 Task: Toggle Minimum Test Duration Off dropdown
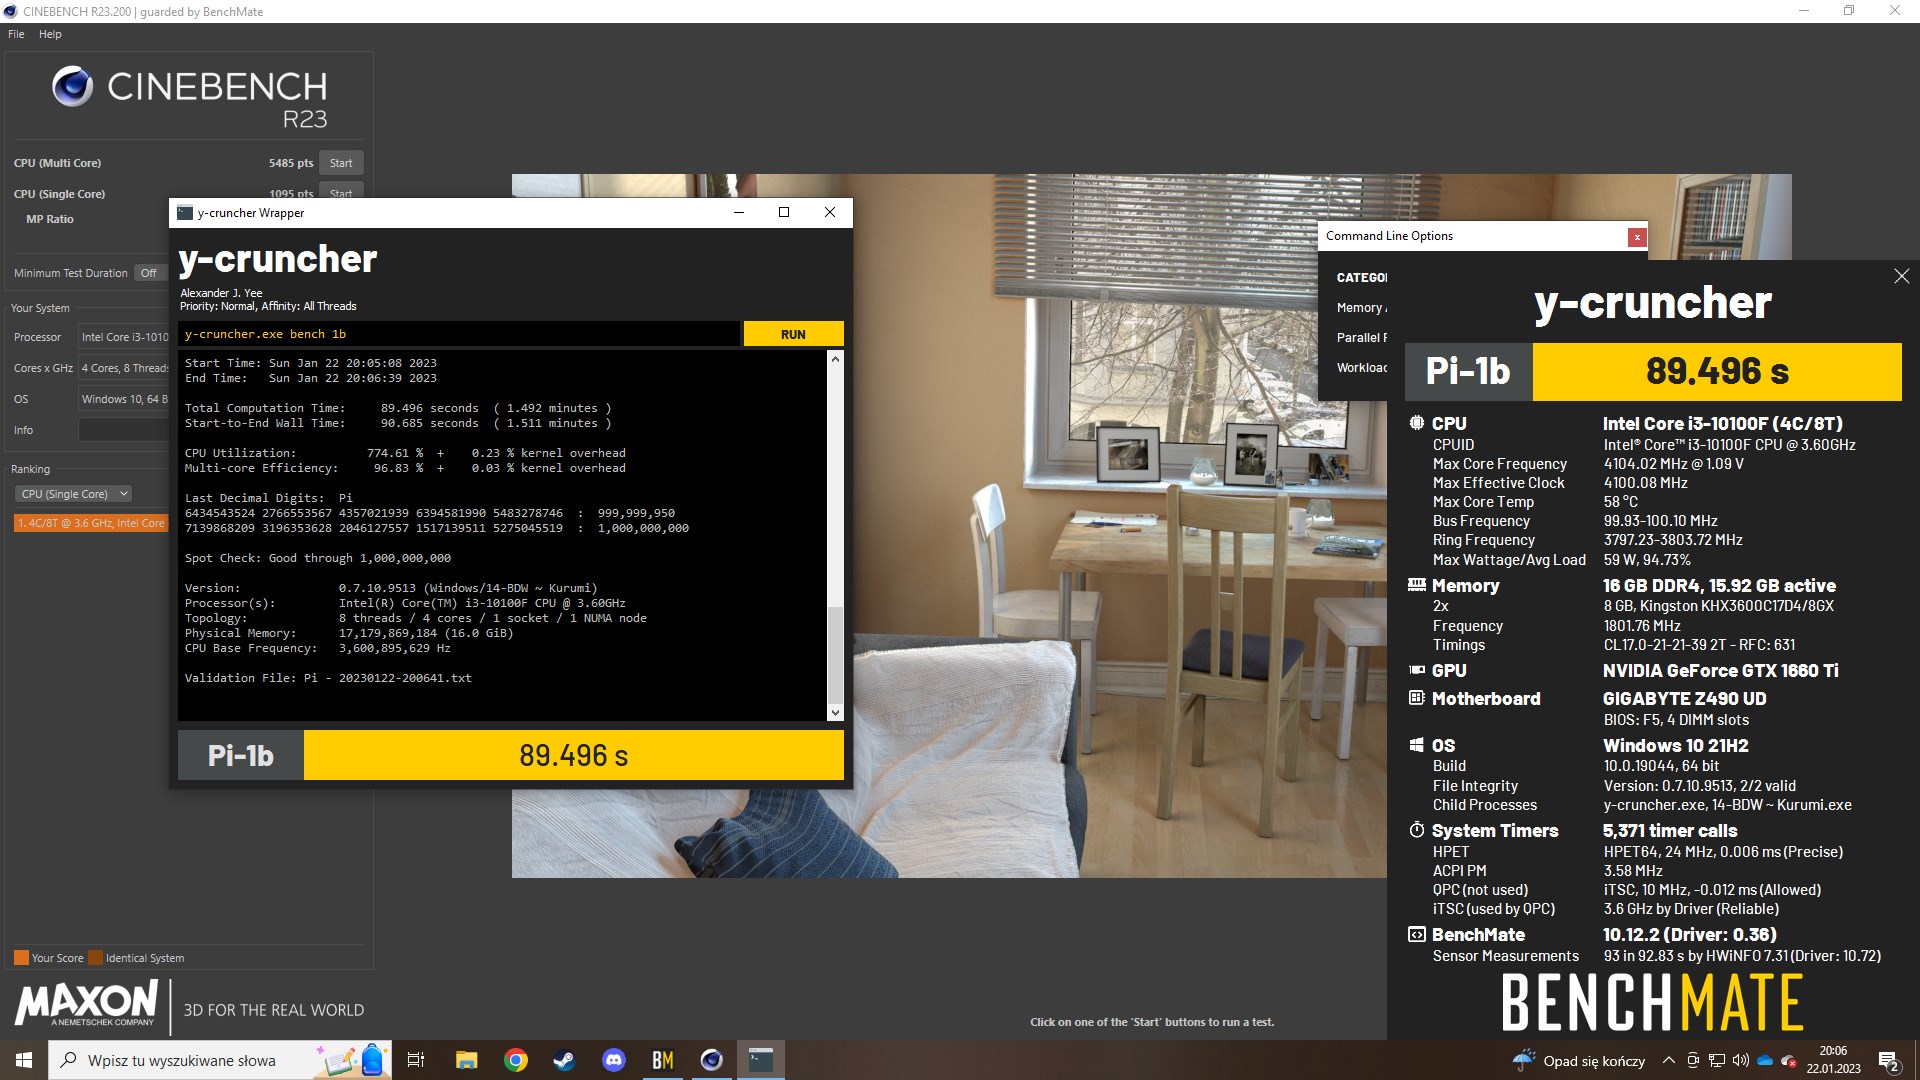(x=150, y=273)
